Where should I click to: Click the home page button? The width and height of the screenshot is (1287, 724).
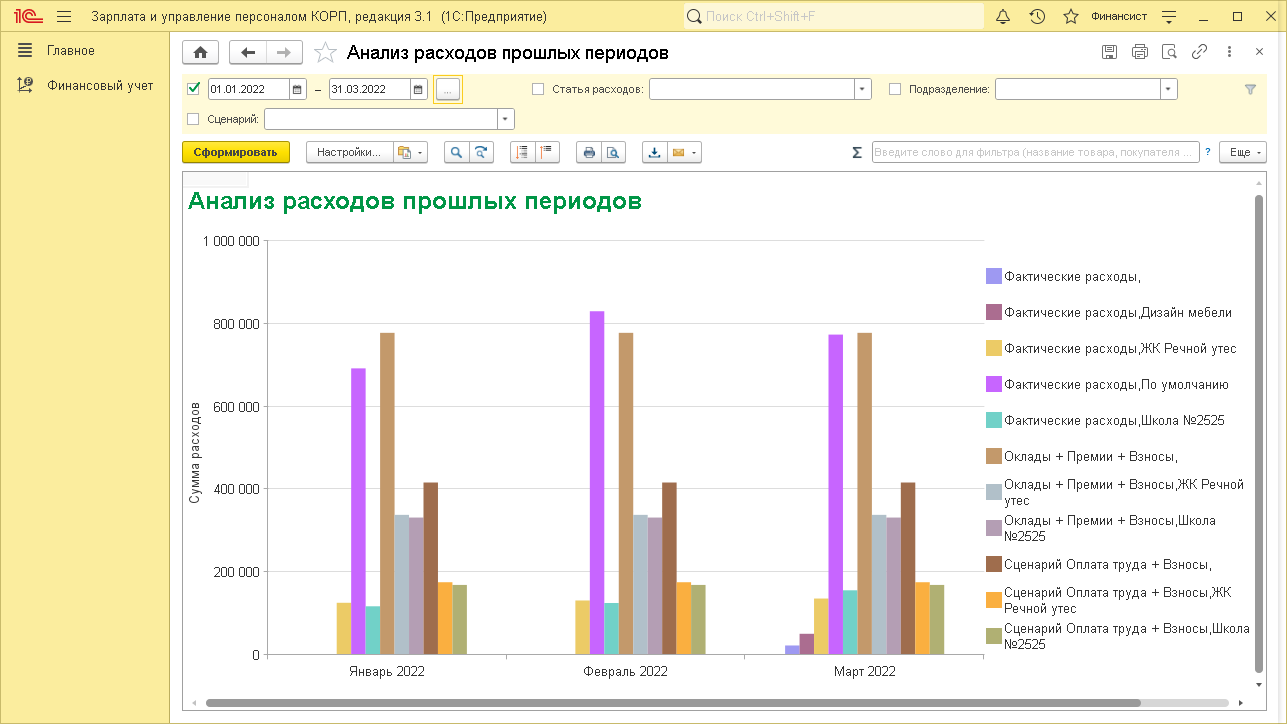point(200,53)
